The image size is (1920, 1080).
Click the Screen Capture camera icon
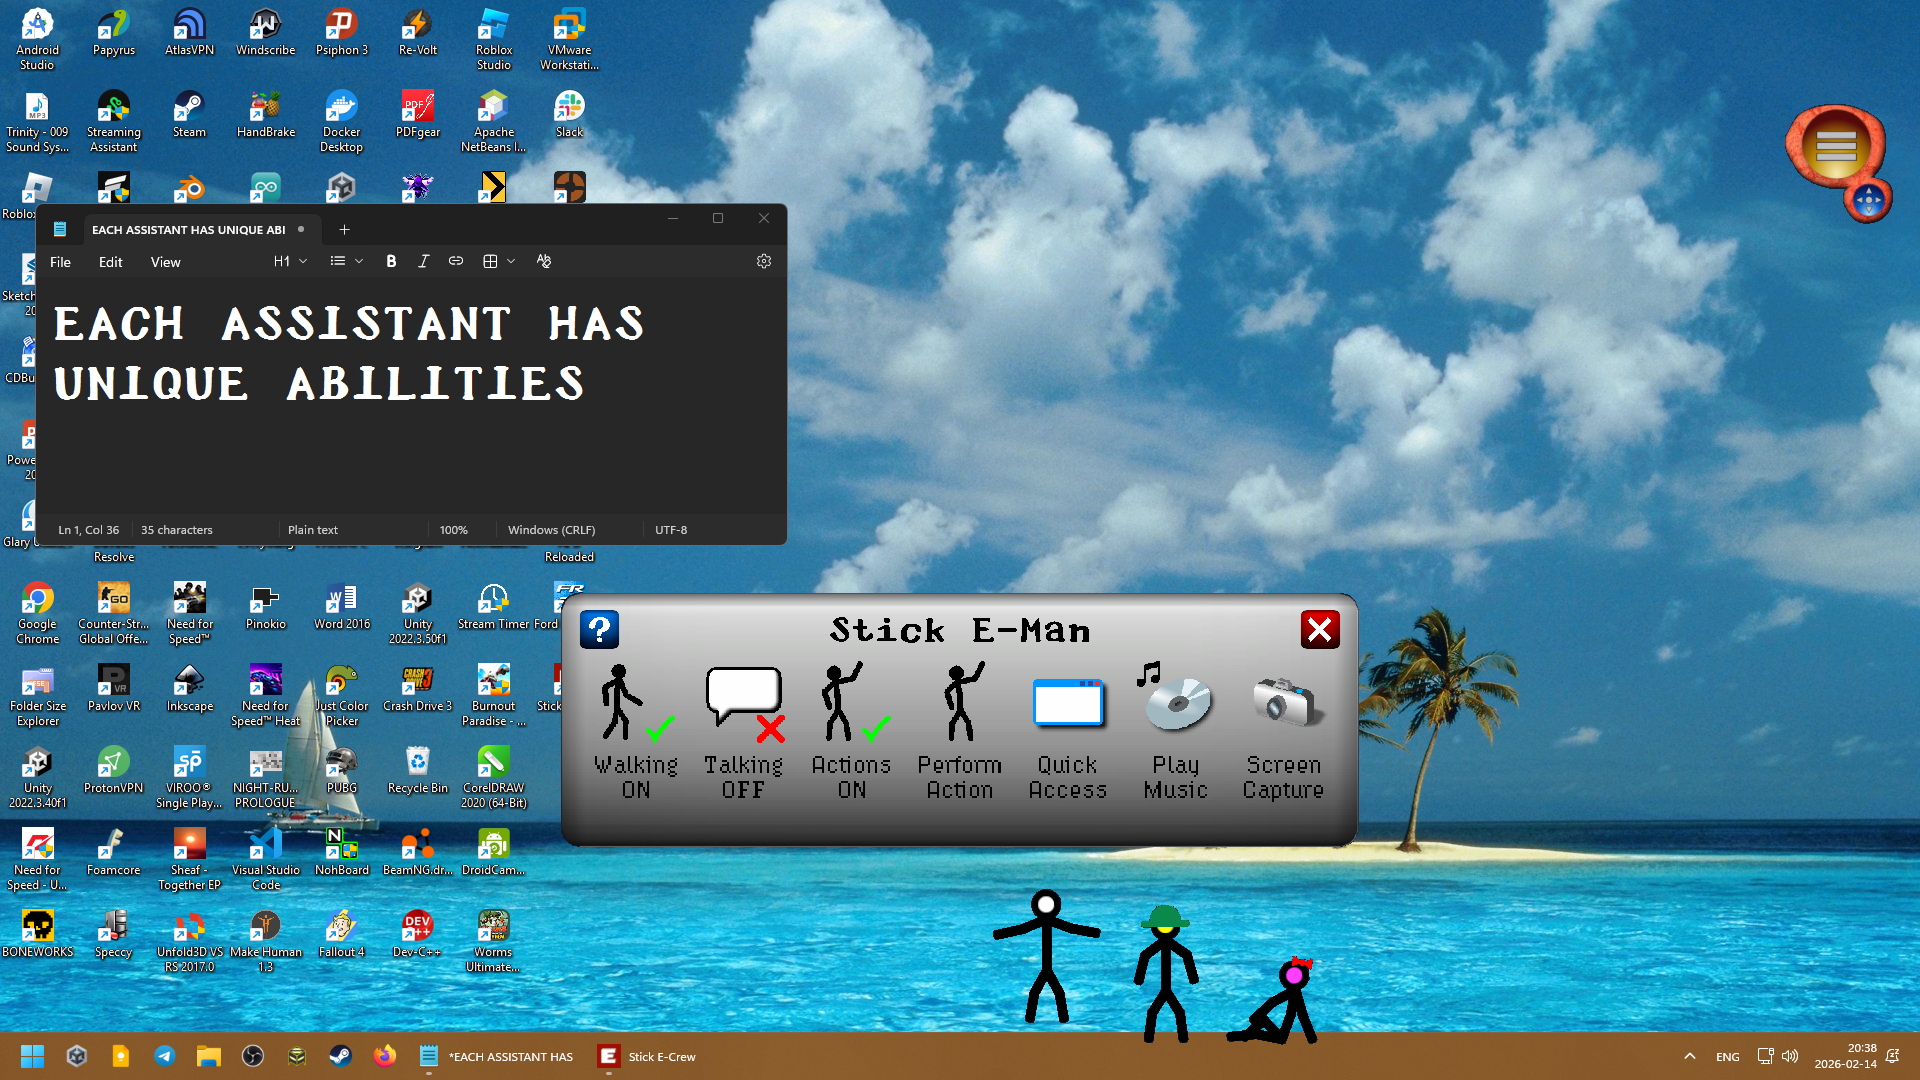(x=1284, y=703)
